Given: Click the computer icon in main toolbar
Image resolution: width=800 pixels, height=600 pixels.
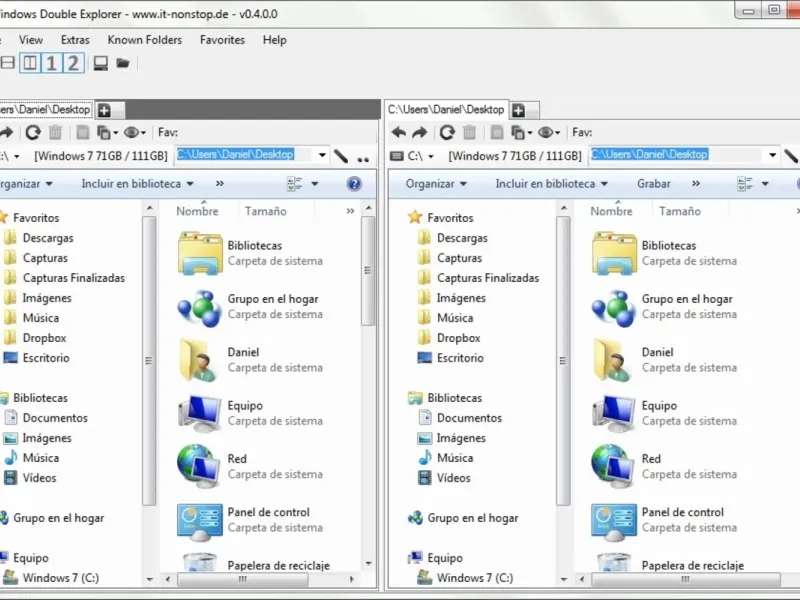Looking at the screenshot, I should (x=101, y=63).
